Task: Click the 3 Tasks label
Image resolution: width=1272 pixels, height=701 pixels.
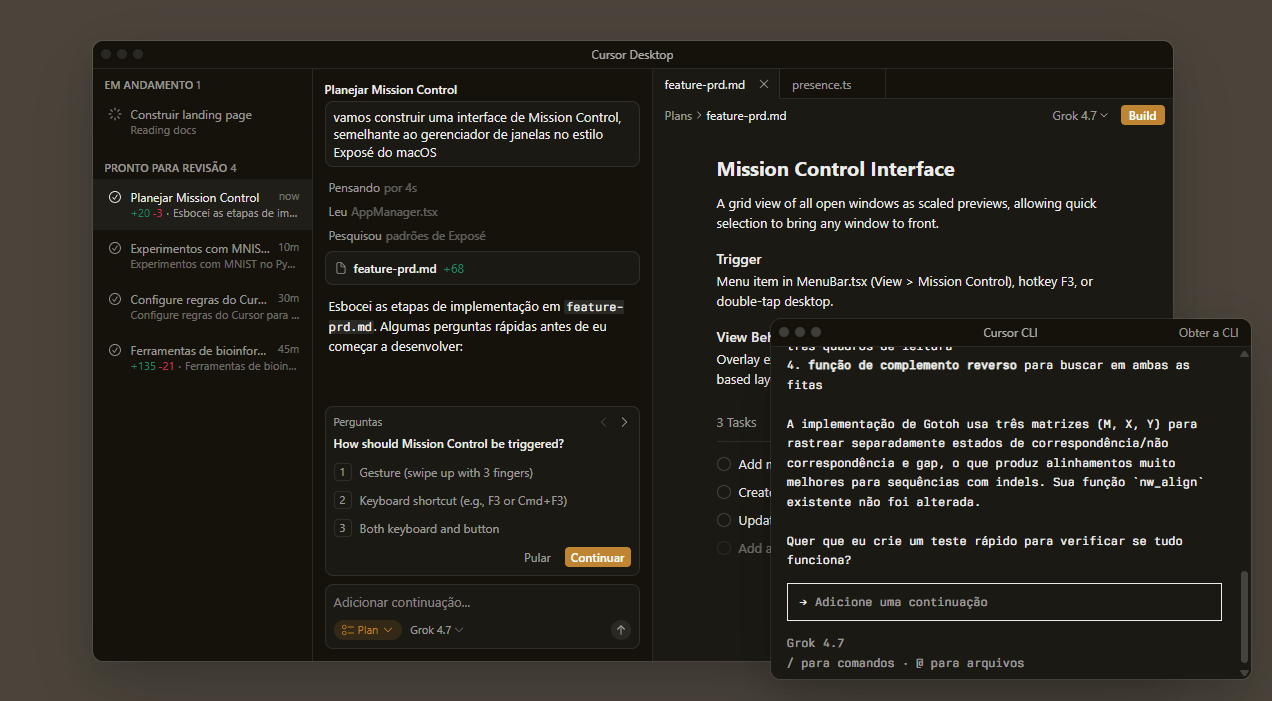Action: (736, 423)
